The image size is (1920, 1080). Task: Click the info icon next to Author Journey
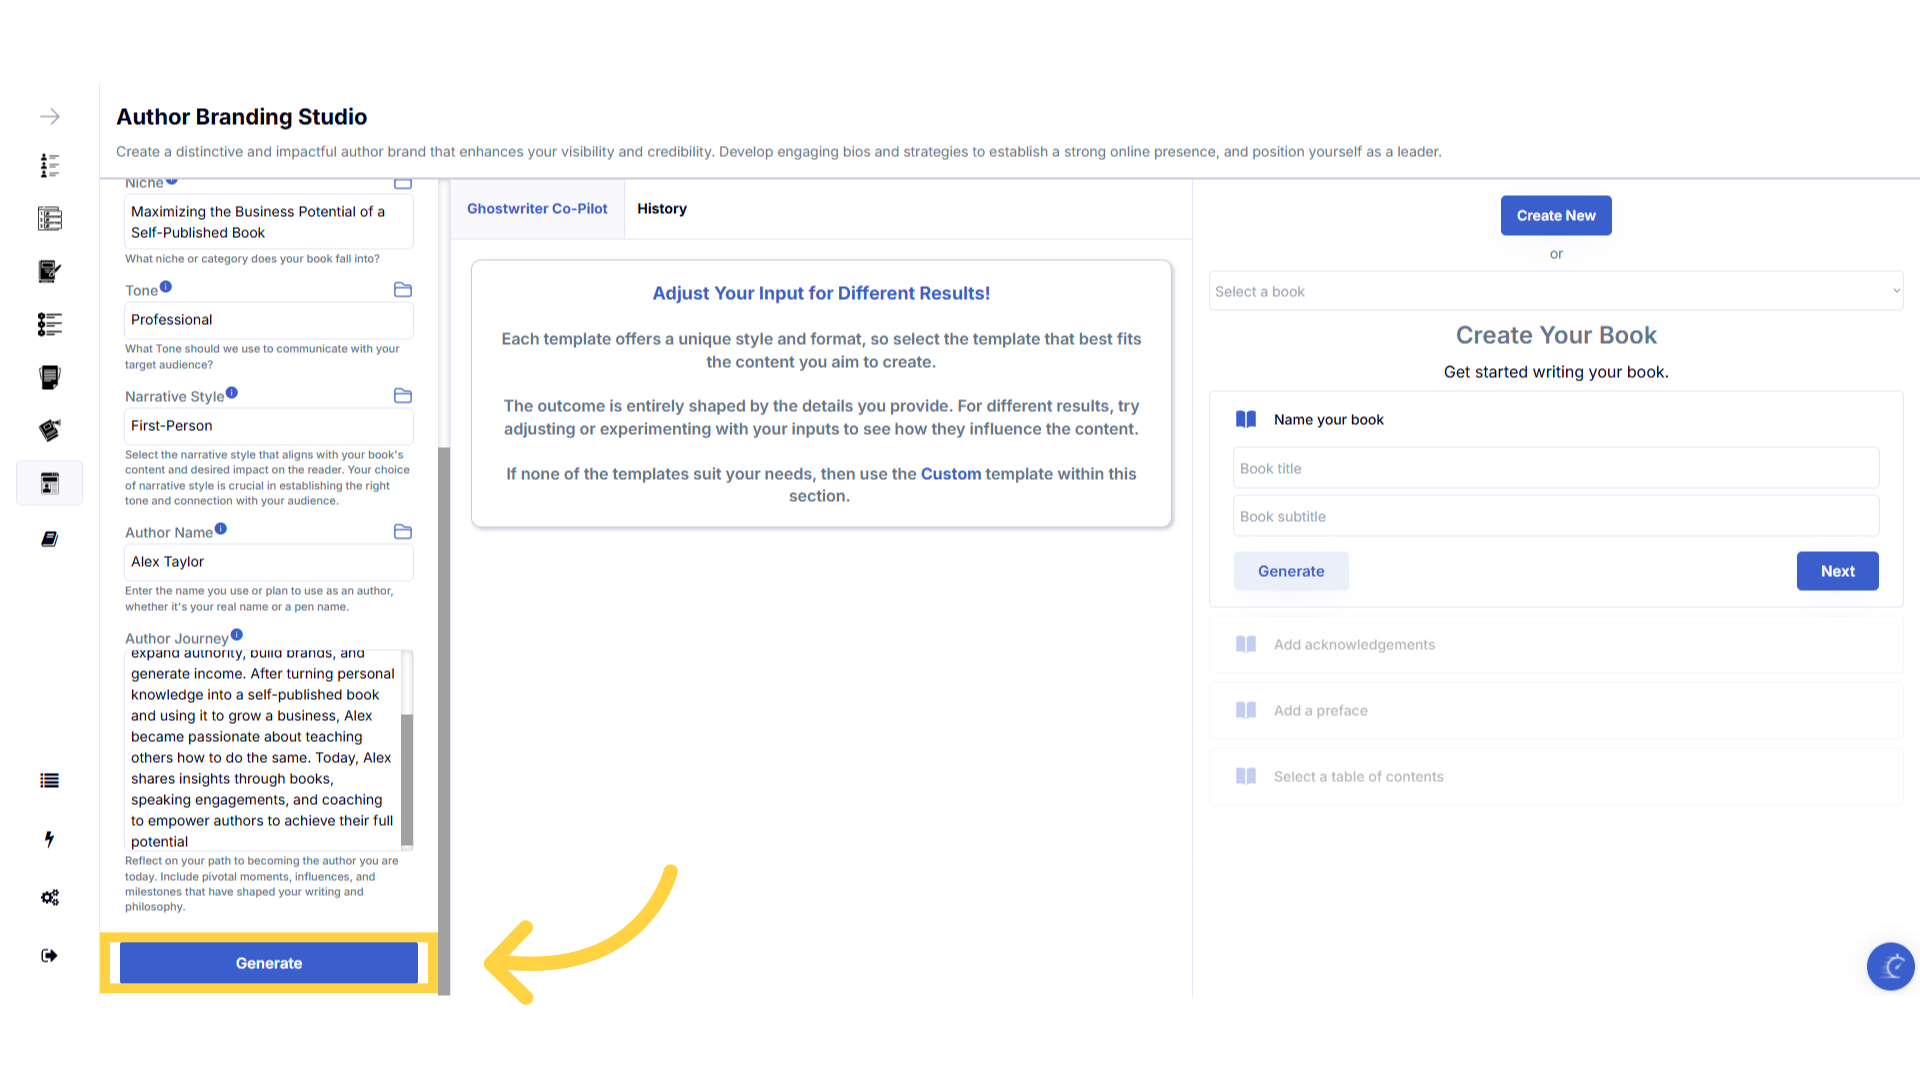[237, 635]
